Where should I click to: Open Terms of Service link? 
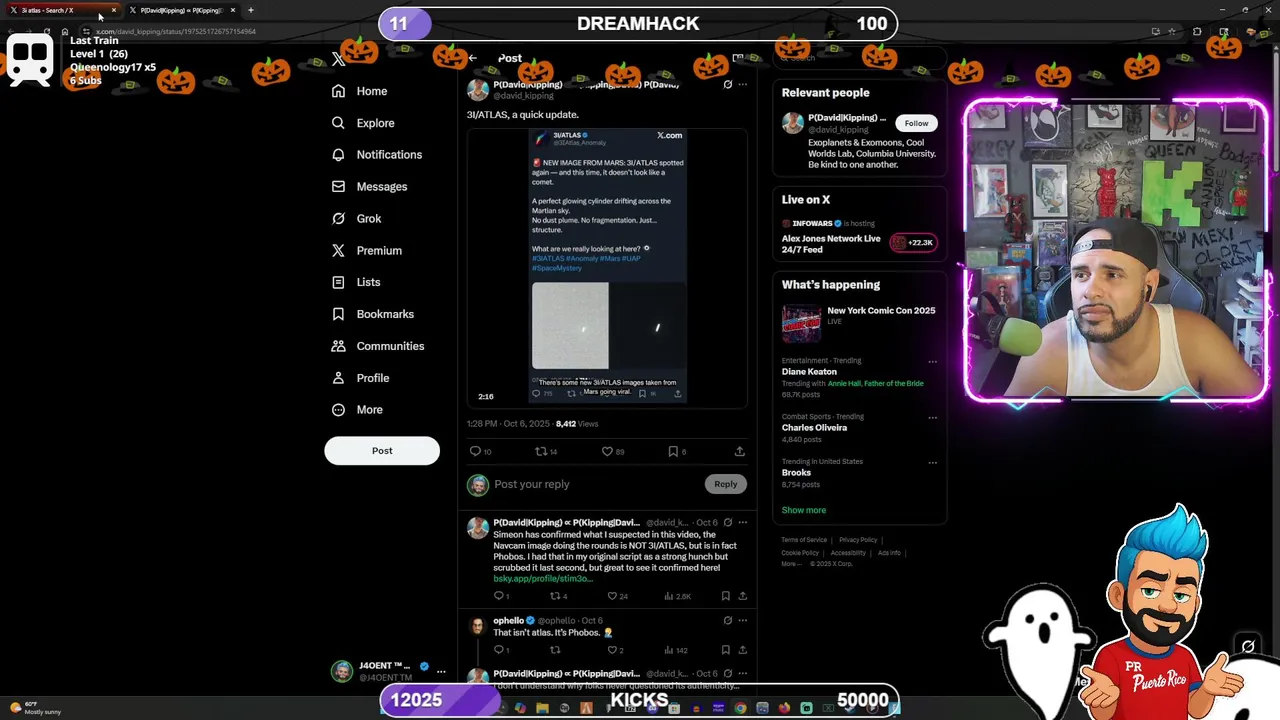[804, 540]
